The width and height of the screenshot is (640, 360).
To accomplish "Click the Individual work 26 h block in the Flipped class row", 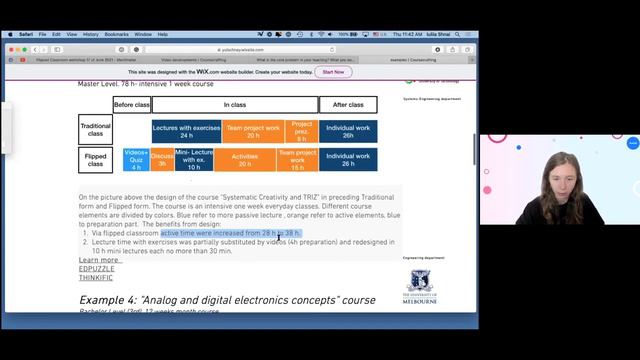I will (348, 160).
